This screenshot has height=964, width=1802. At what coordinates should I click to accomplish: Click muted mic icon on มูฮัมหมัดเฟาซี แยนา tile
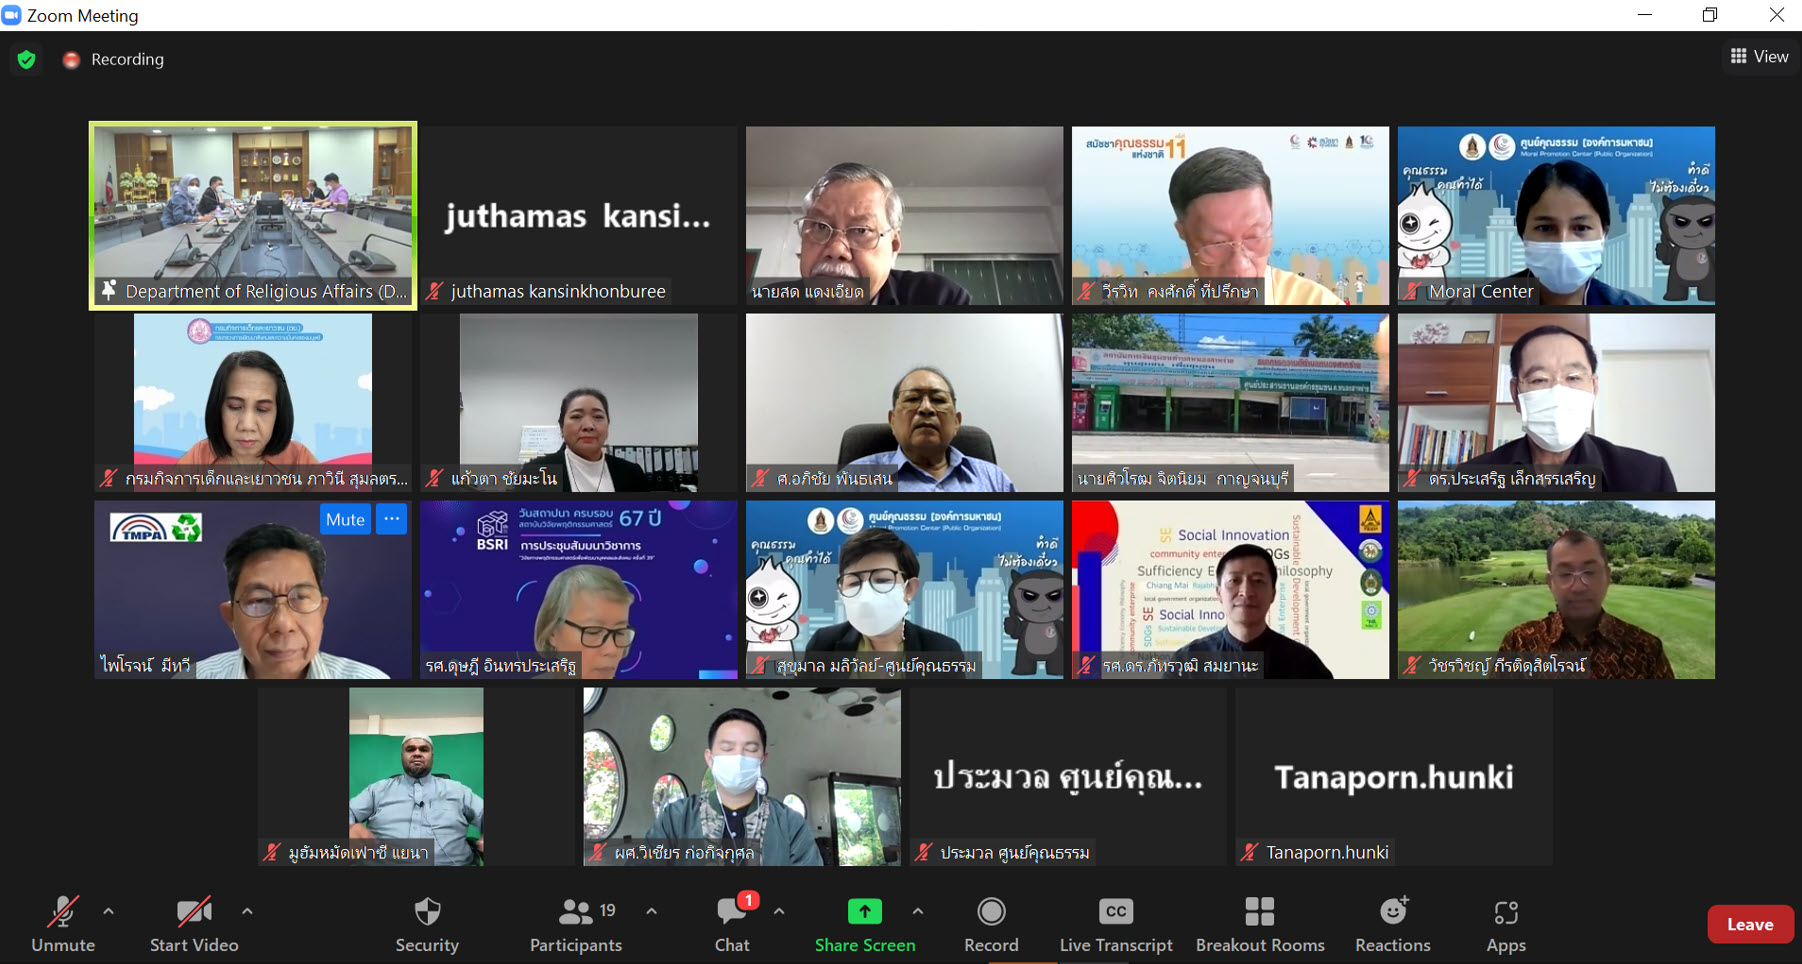coord(272,852)
